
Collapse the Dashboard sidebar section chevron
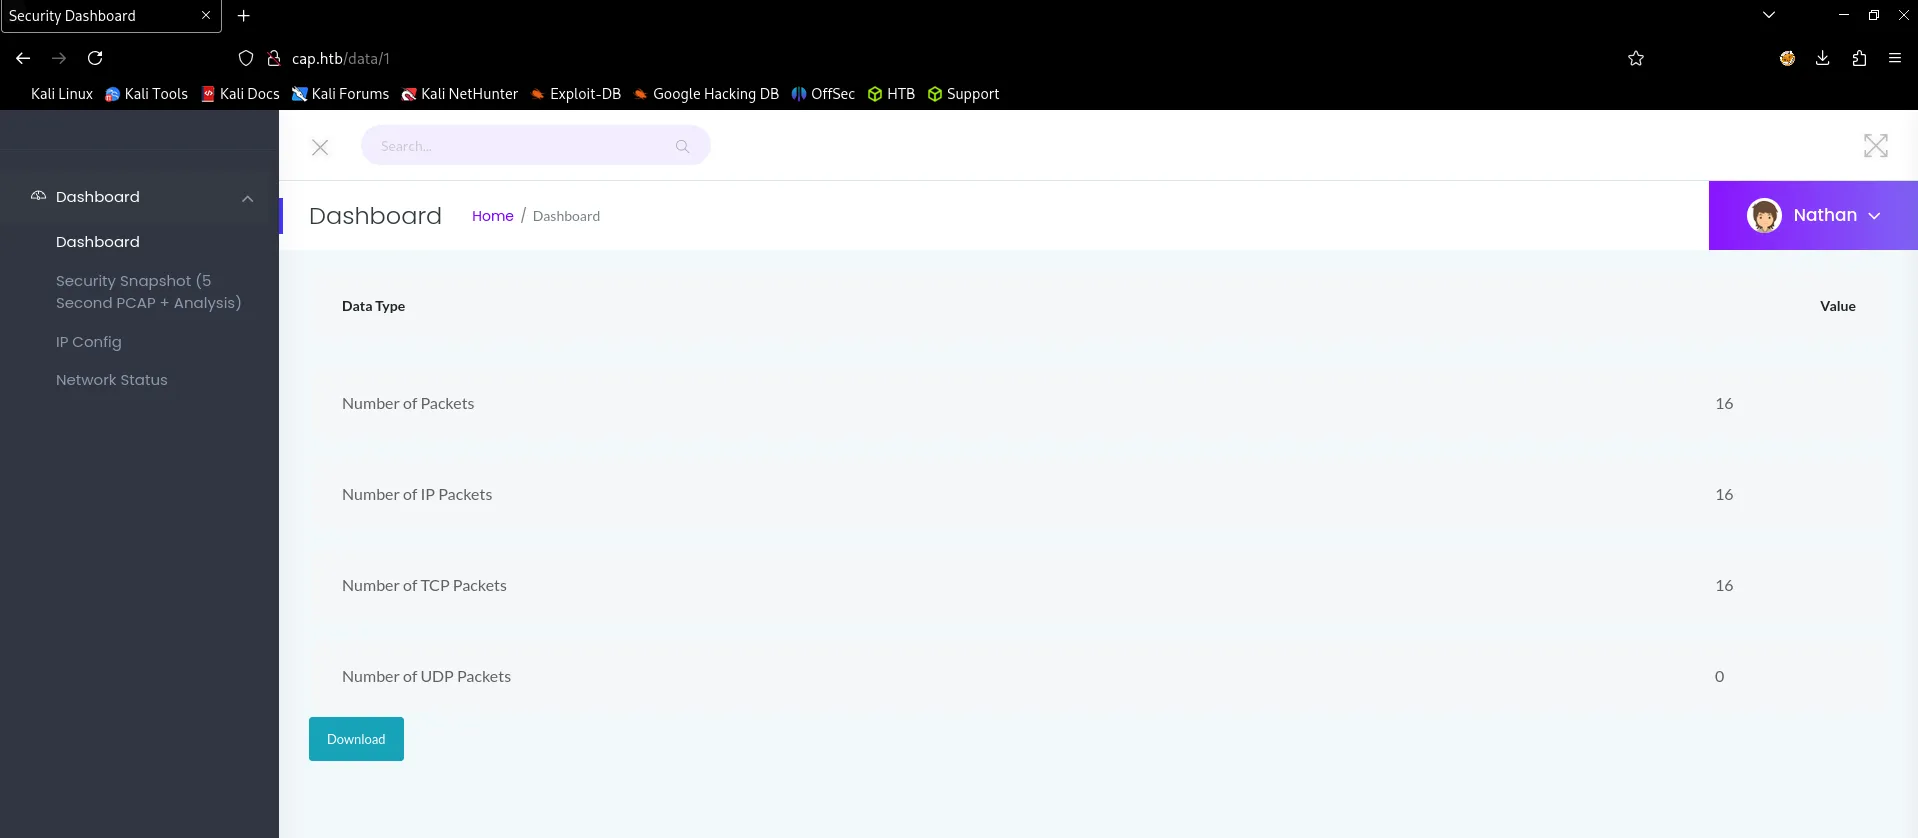click(x=247, y=198)
